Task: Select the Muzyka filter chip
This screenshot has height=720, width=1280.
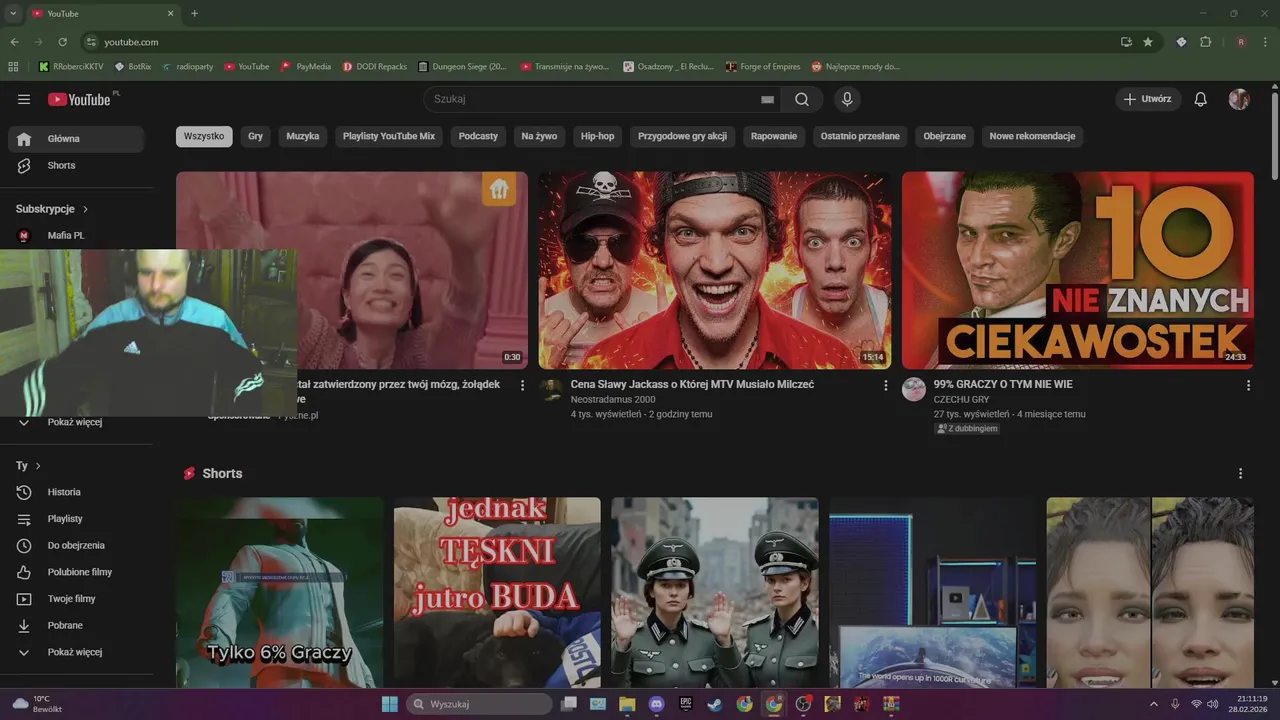Action: click(303, 136)
